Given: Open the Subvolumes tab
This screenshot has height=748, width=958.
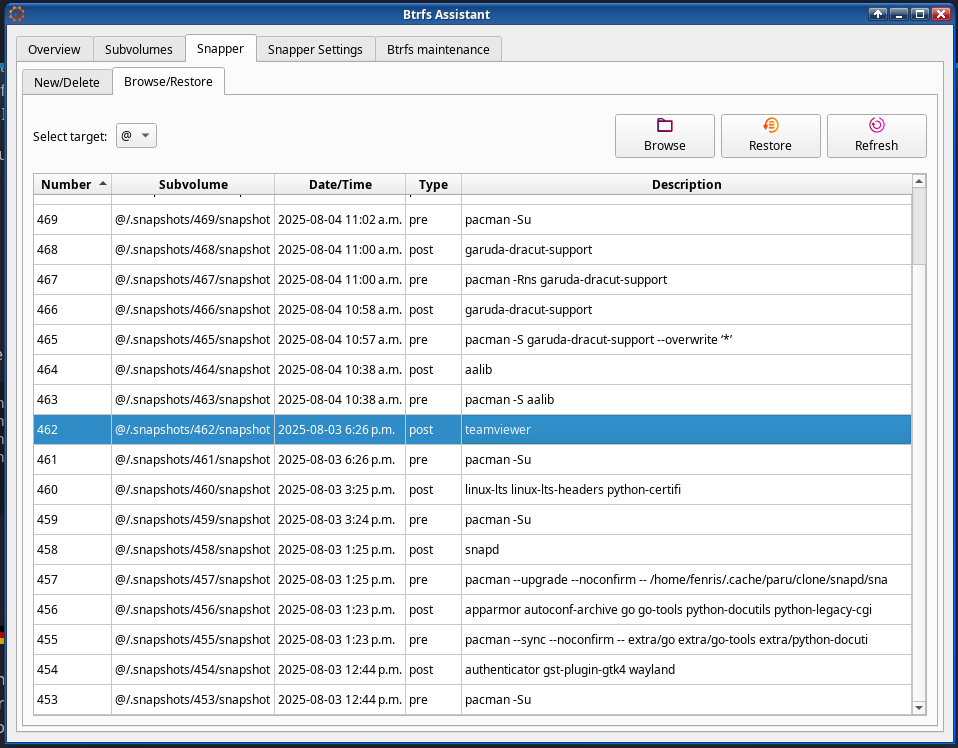Looking at the screenshot, I should 139,49.
